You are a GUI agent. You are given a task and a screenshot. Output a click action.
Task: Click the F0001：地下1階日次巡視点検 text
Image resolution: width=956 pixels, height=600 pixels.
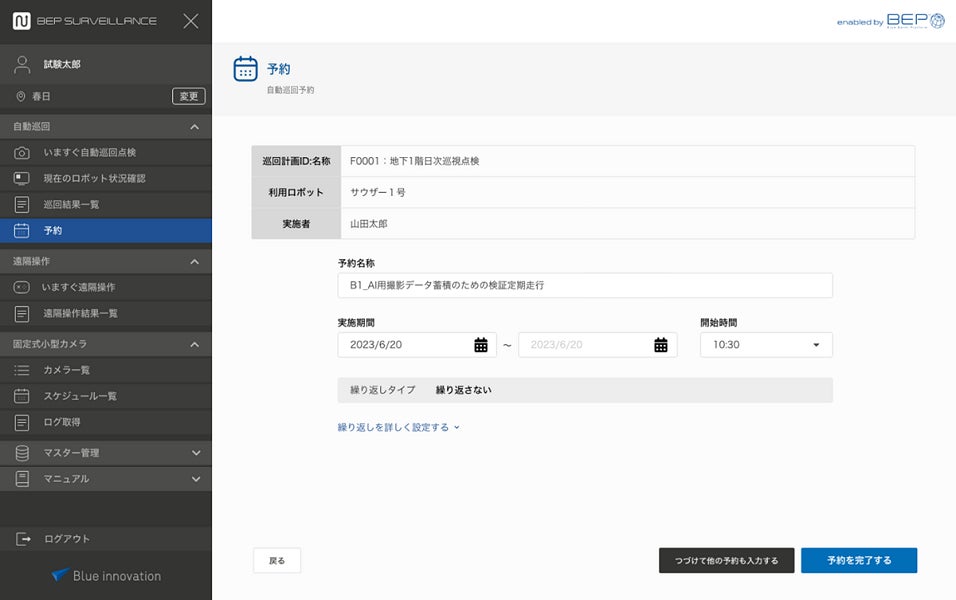[x=415, y=161]
